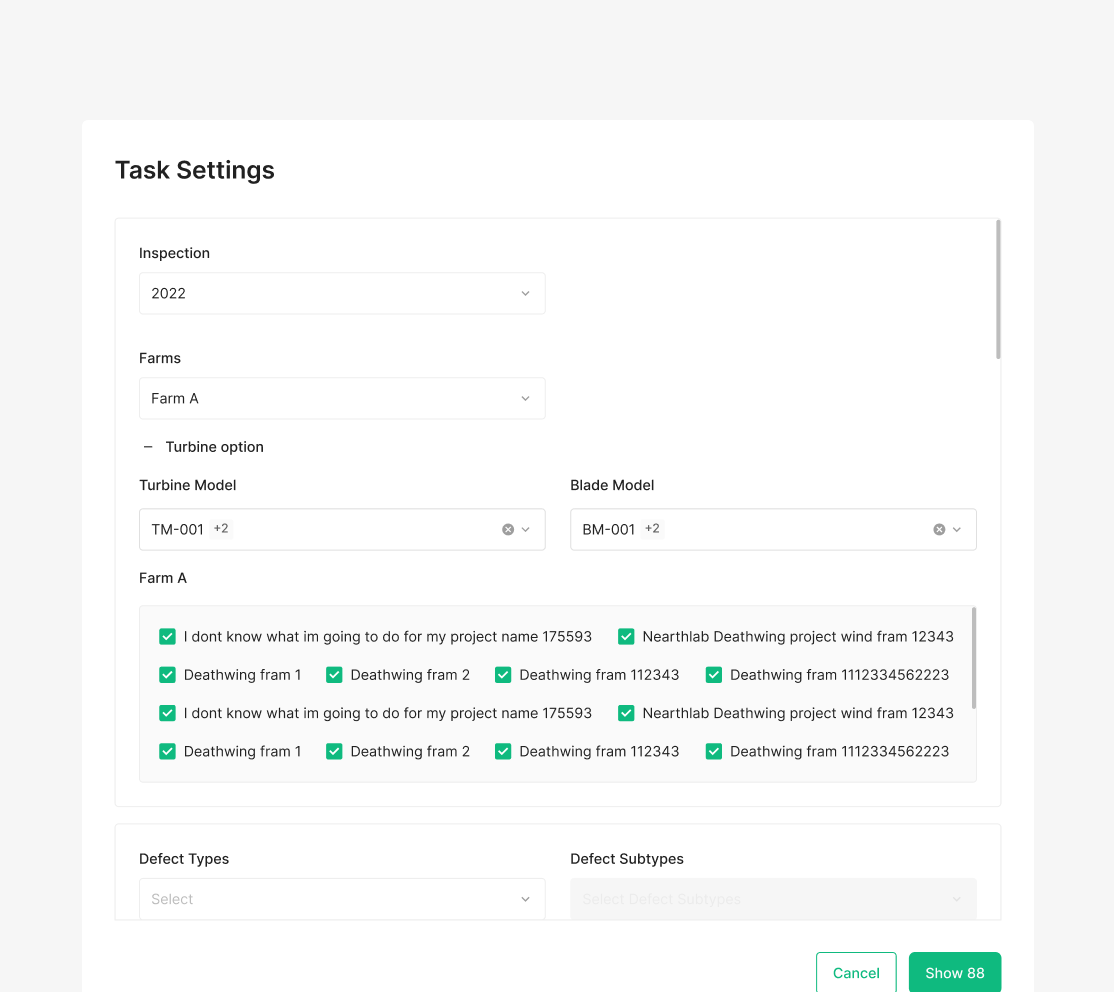The image size is (1114, 992).
Task: Click the Task Settings panel scrollbar
Action: click(998, 289)
